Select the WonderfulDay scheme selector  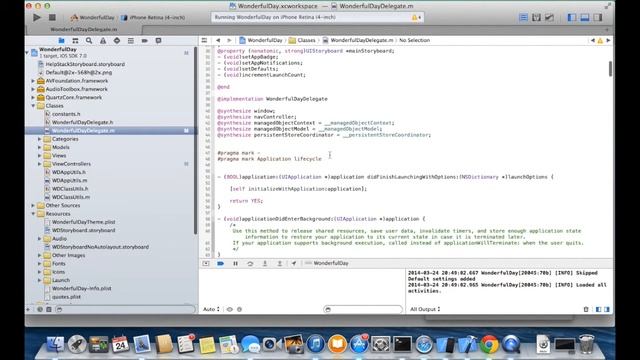[x=93, y=18]
